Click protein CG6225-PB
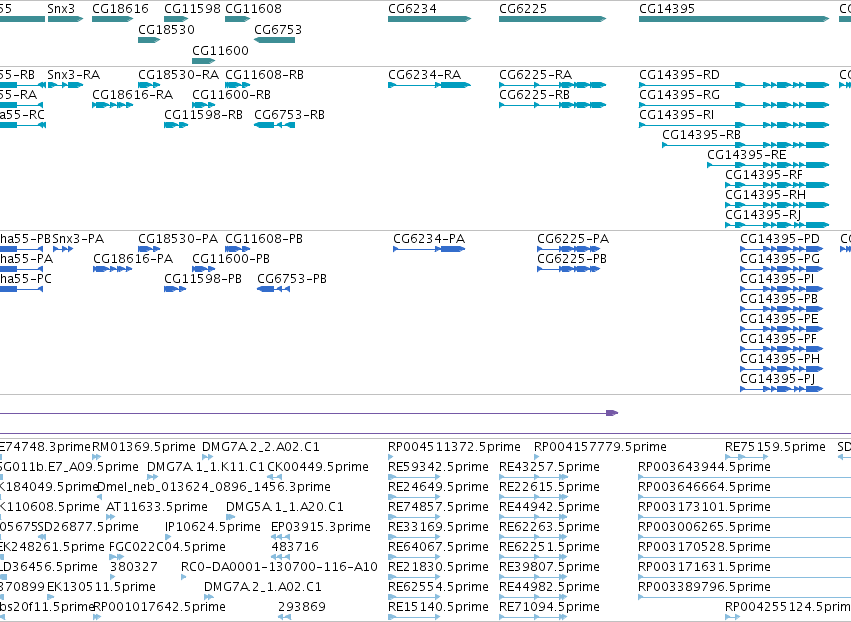Screen dimensions: 851x622 (x=568, y=269)
